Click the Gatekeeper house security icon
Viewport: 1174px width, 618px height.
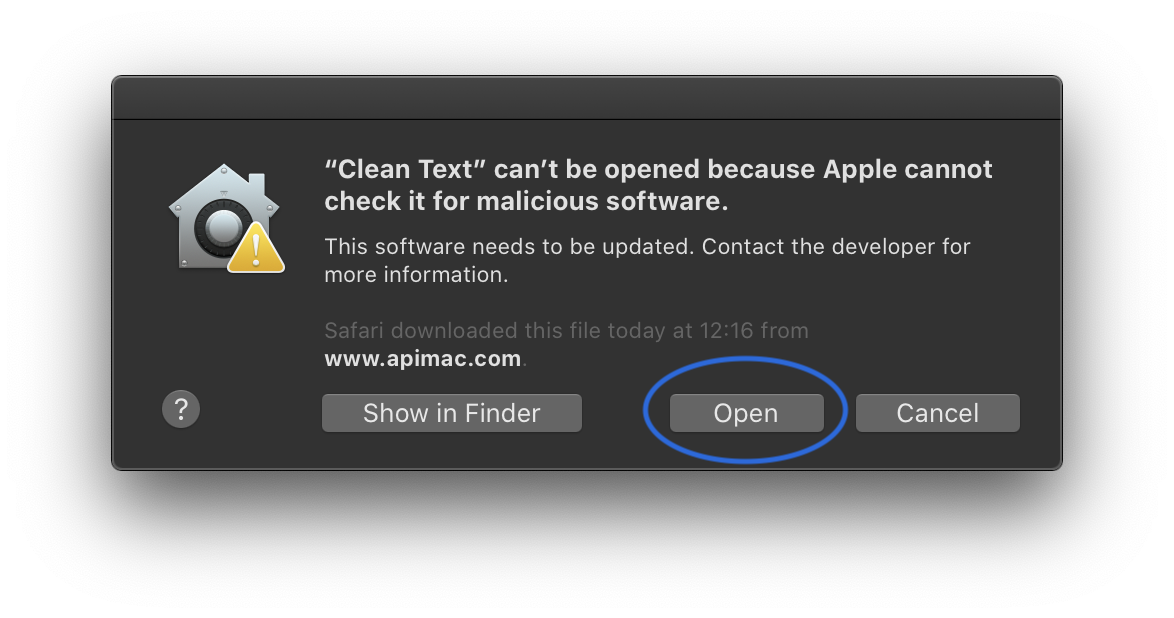pos(225,217)
